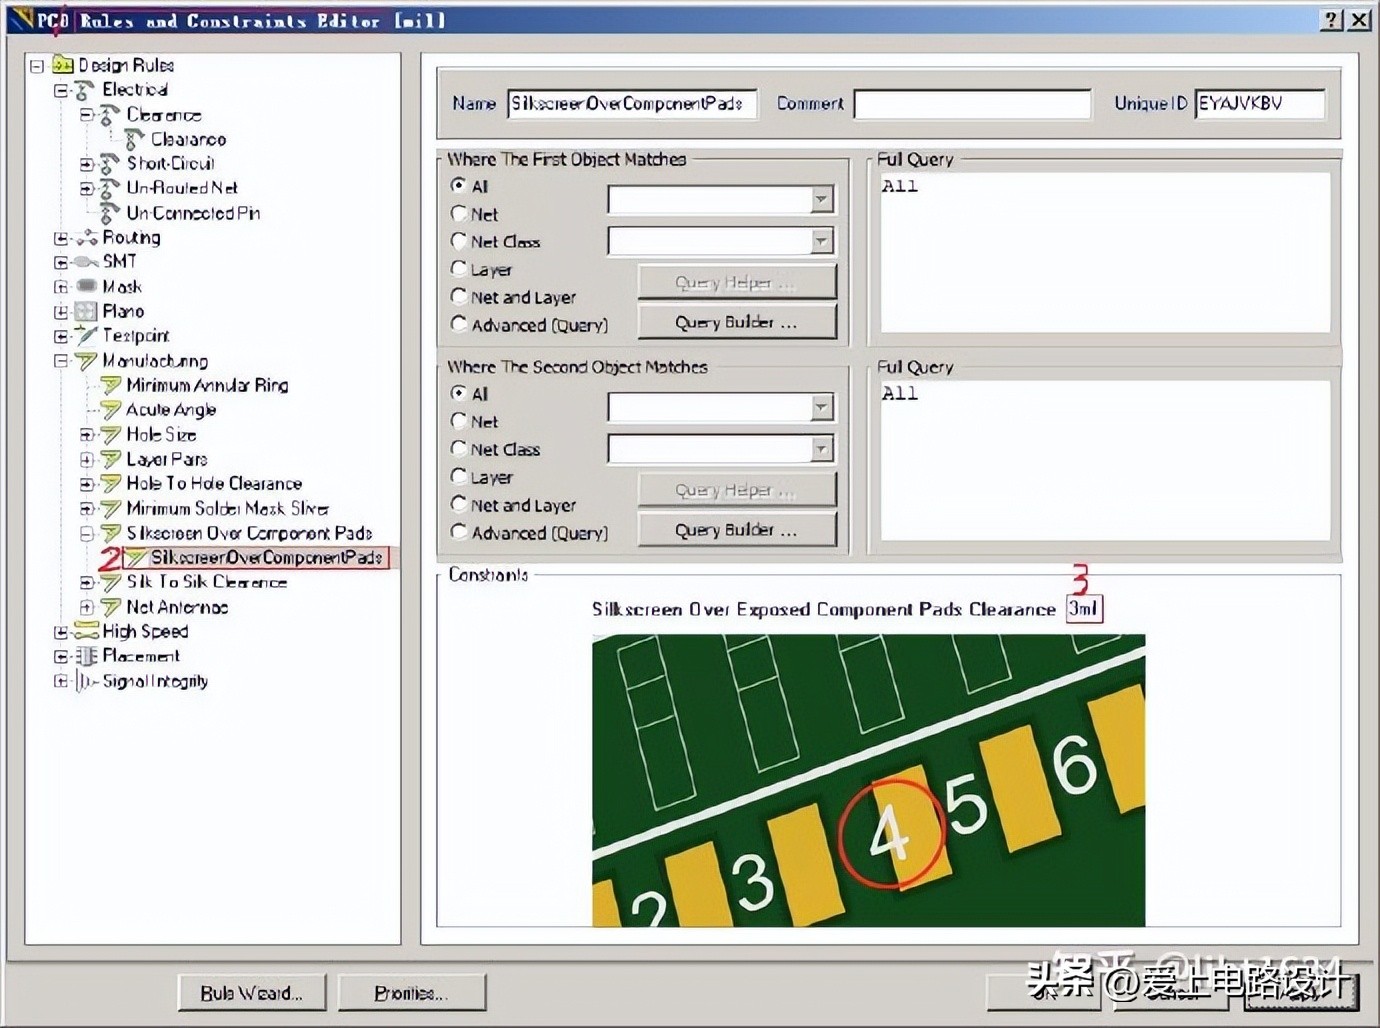Select the Minimum Annular Ring rule
The height and width of the screenshot is (1028, 1380).
(x=206, y=386)
